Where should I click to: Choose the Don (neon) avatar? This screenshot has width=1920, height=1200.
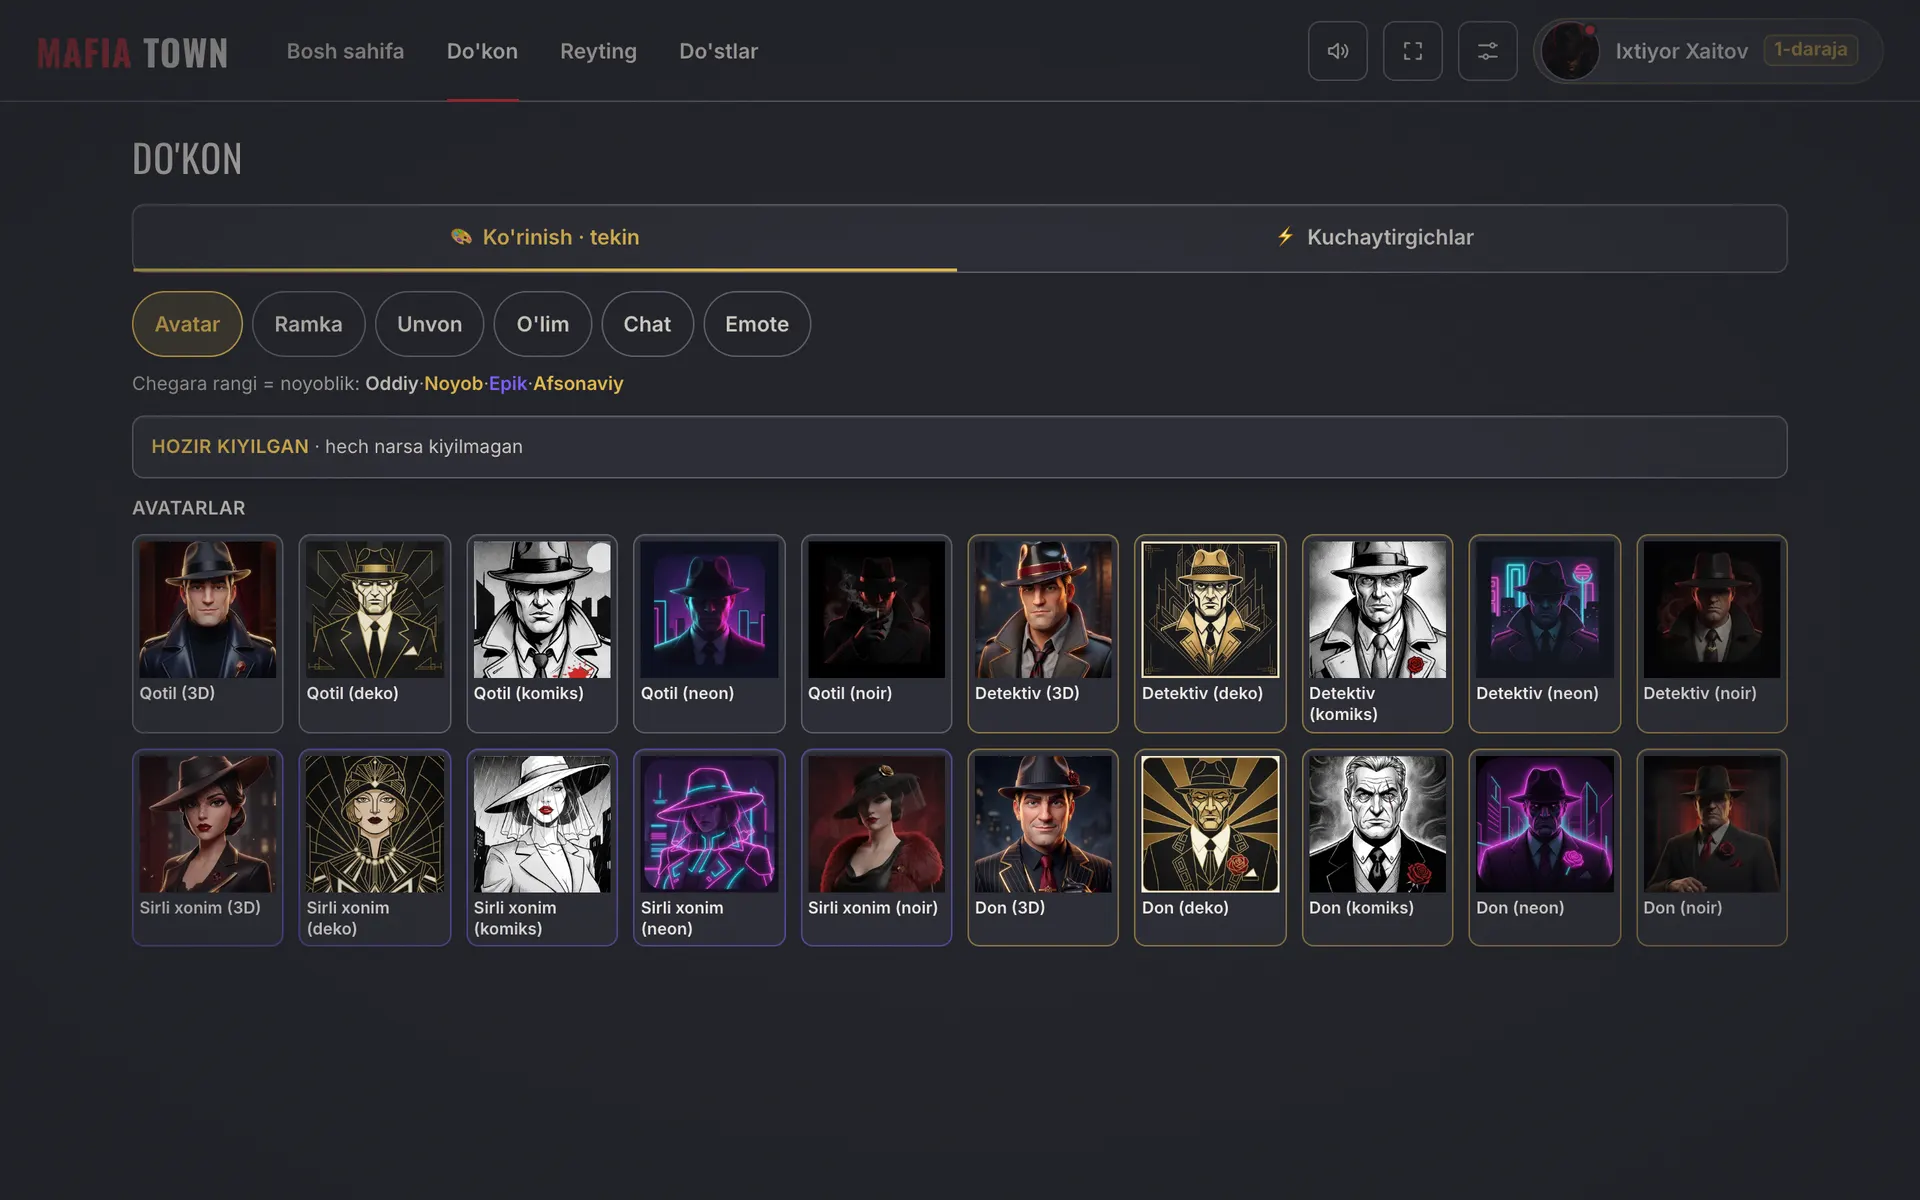click(1544, 847)
